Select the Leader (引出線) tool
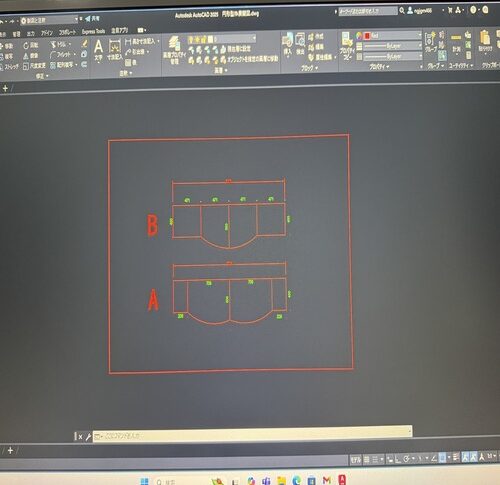 [137, 52]
